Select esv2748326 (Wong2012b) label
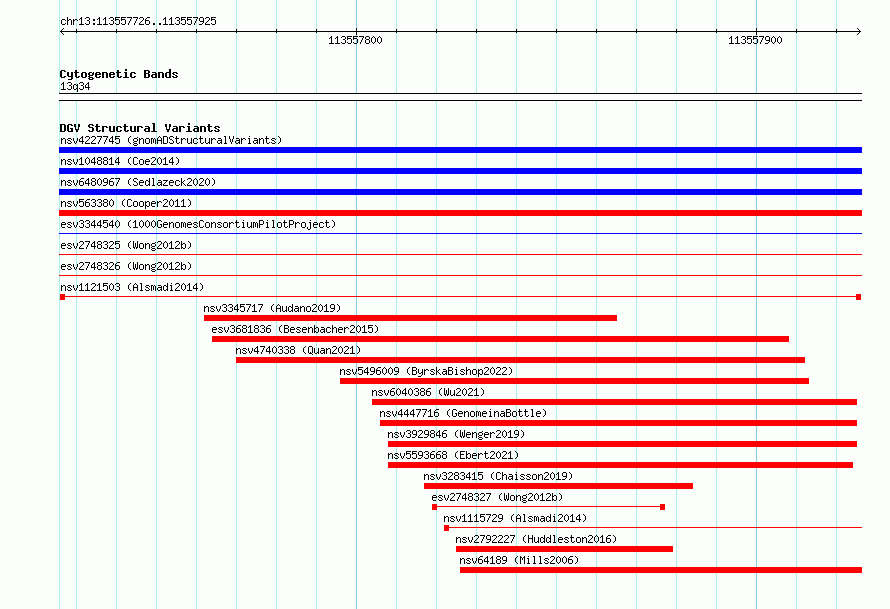The image size is (890, 609). click(126, 266)
